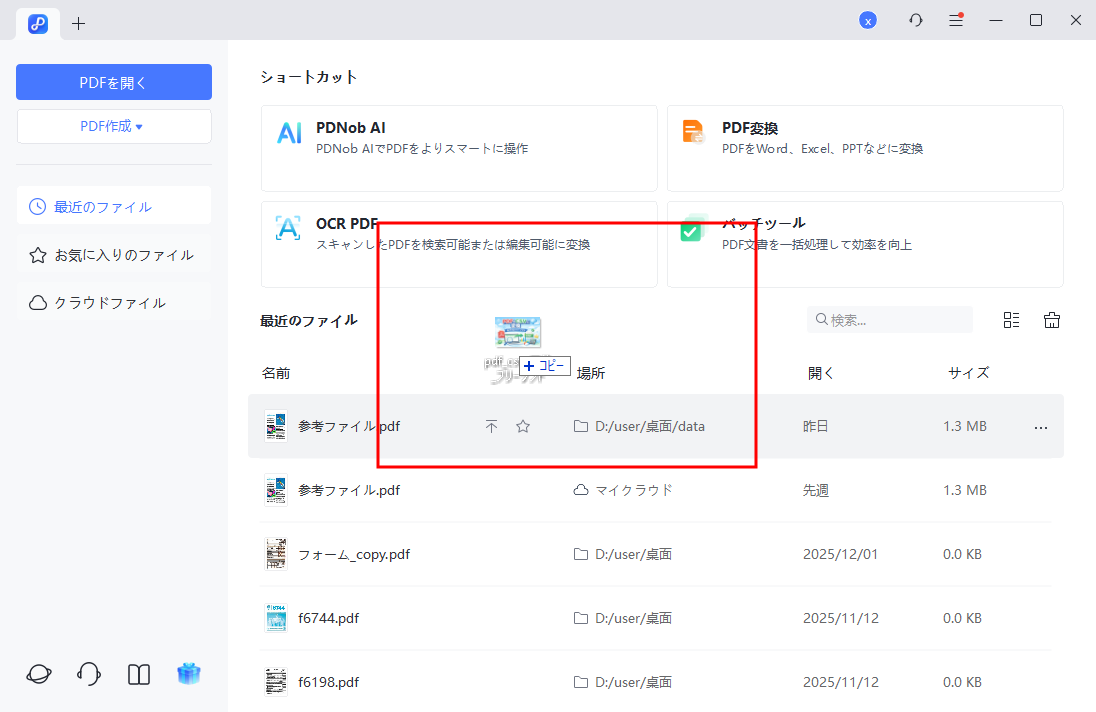Open the user guide book icon
The width and height of the screenshot is (1096, 712).
[x=138, y=673]
